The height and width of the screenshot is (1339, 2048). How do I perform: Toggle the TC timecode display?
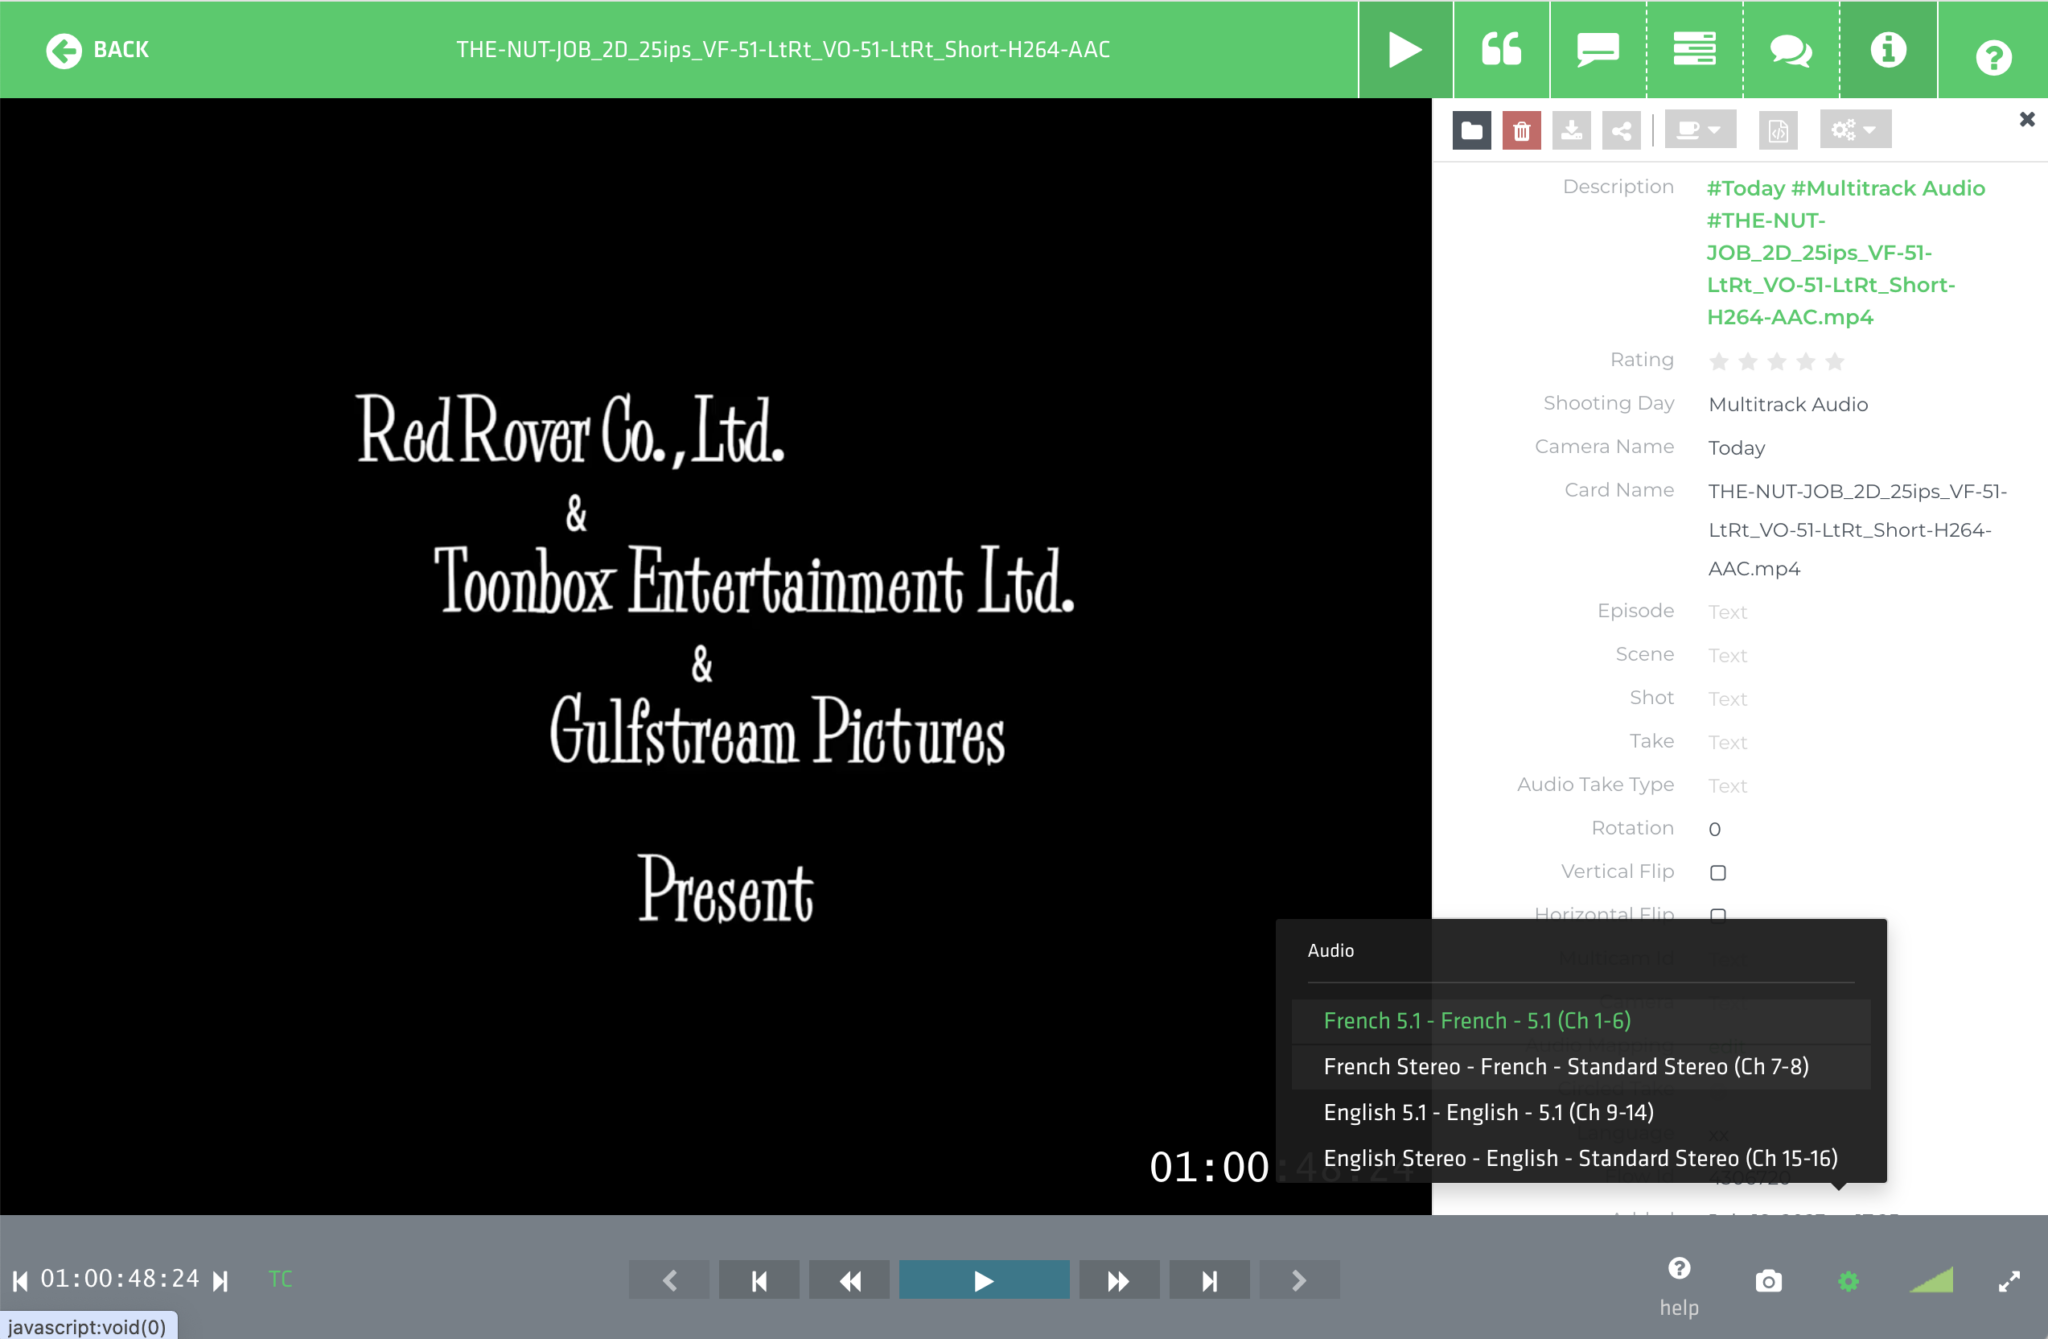tap(279, 1278)
